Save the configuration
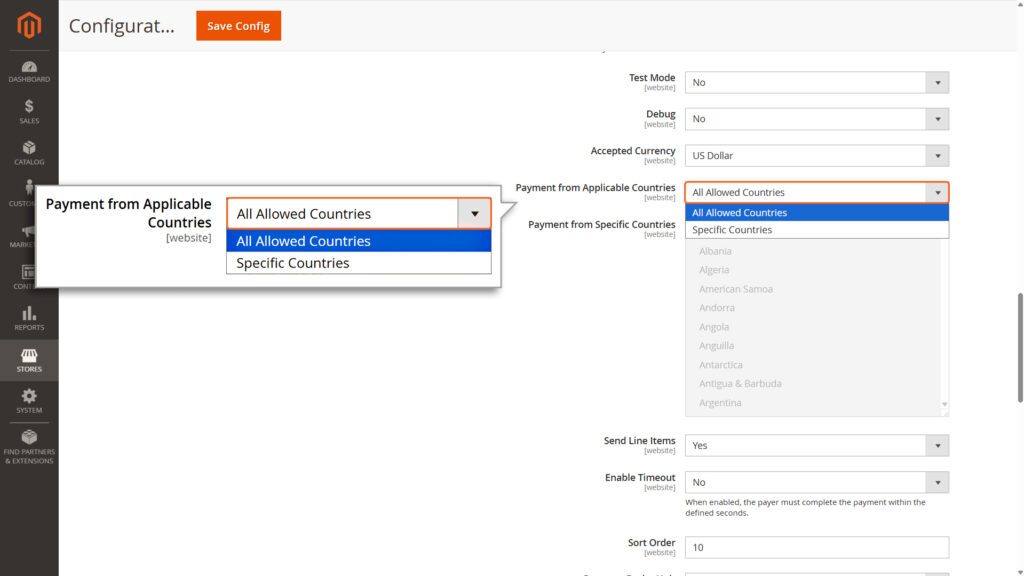Image resolution: width=1024 pixels, height=576 pixels. tap(238, 26)
